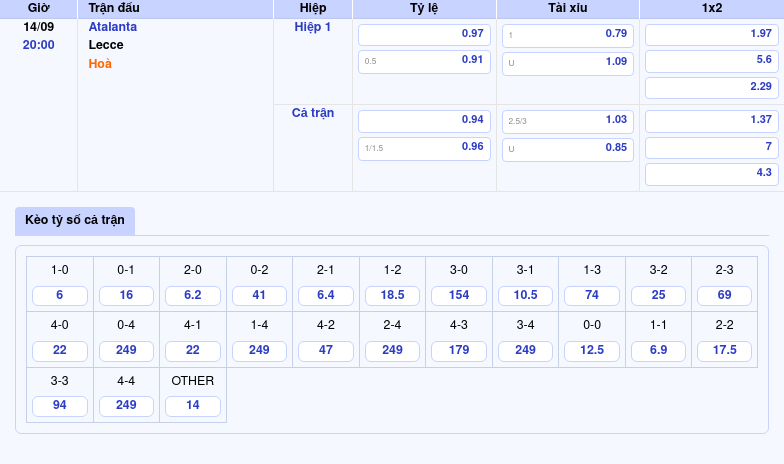Bet on score 4-3 at 179
This screenshot has width=784, height=464.
458,350
